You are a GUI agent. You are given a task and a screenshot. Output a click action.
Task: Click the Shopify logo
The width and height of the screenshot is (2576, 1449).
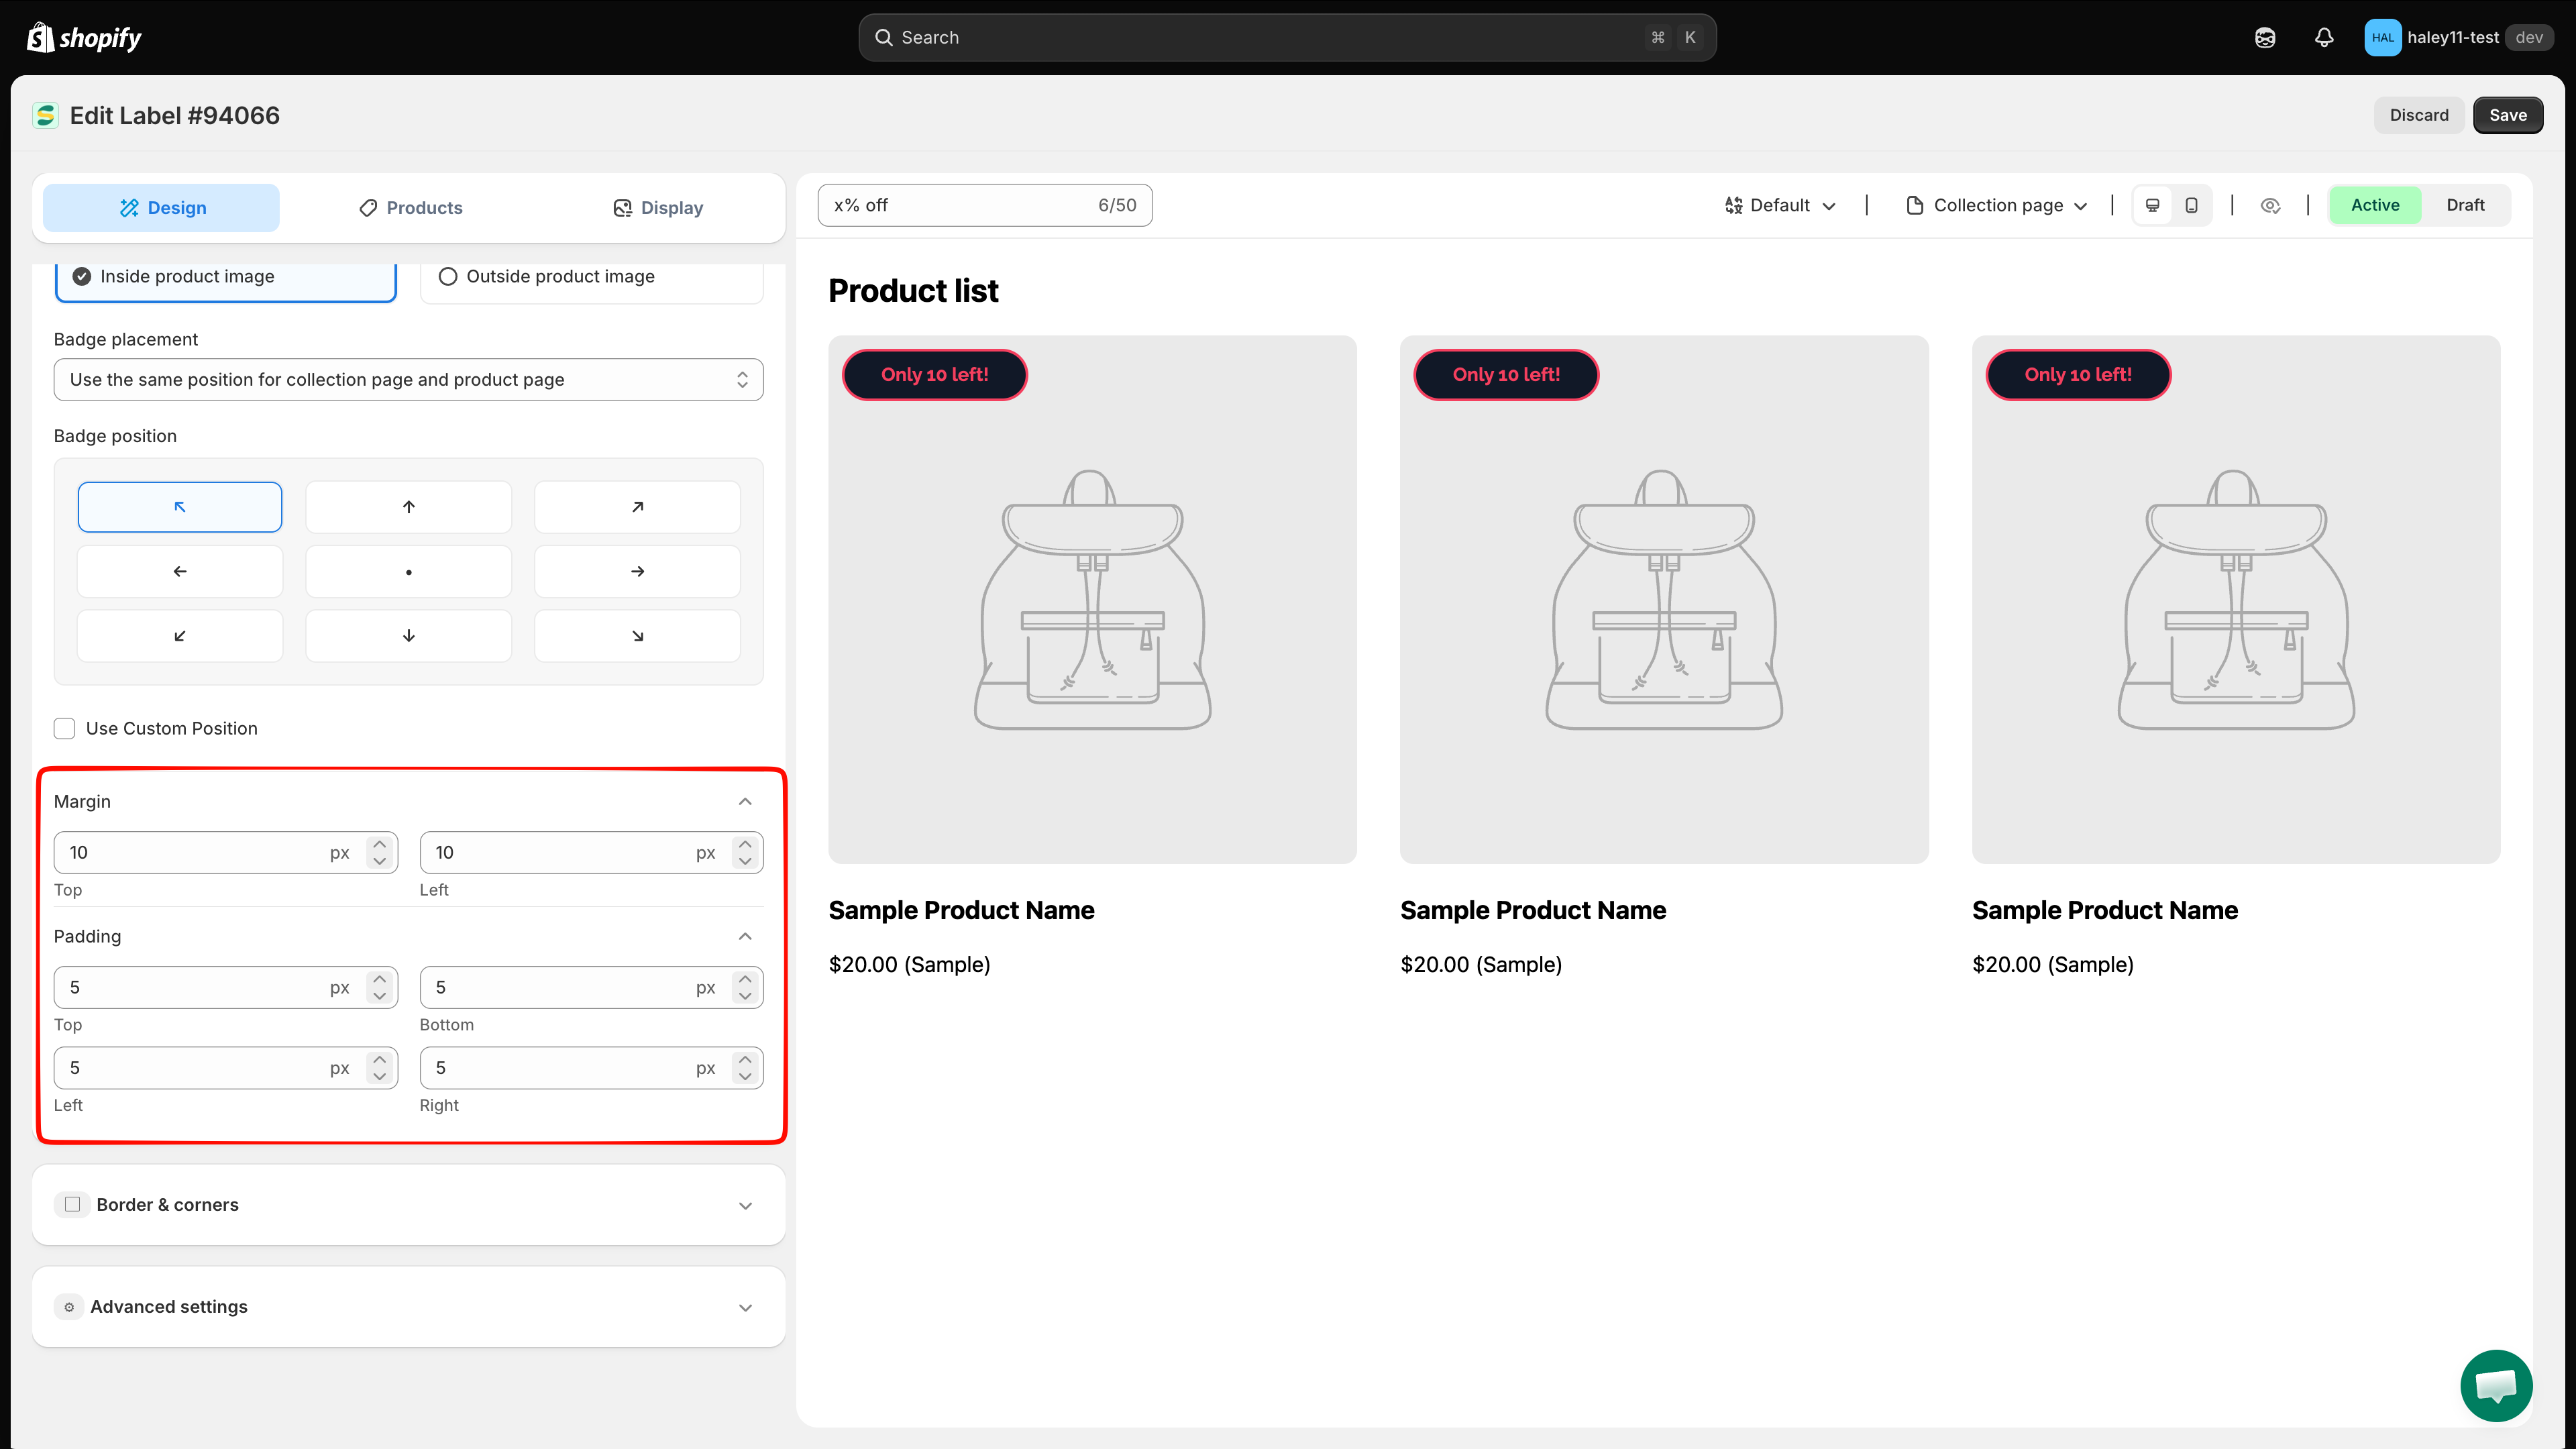(84, 38)
